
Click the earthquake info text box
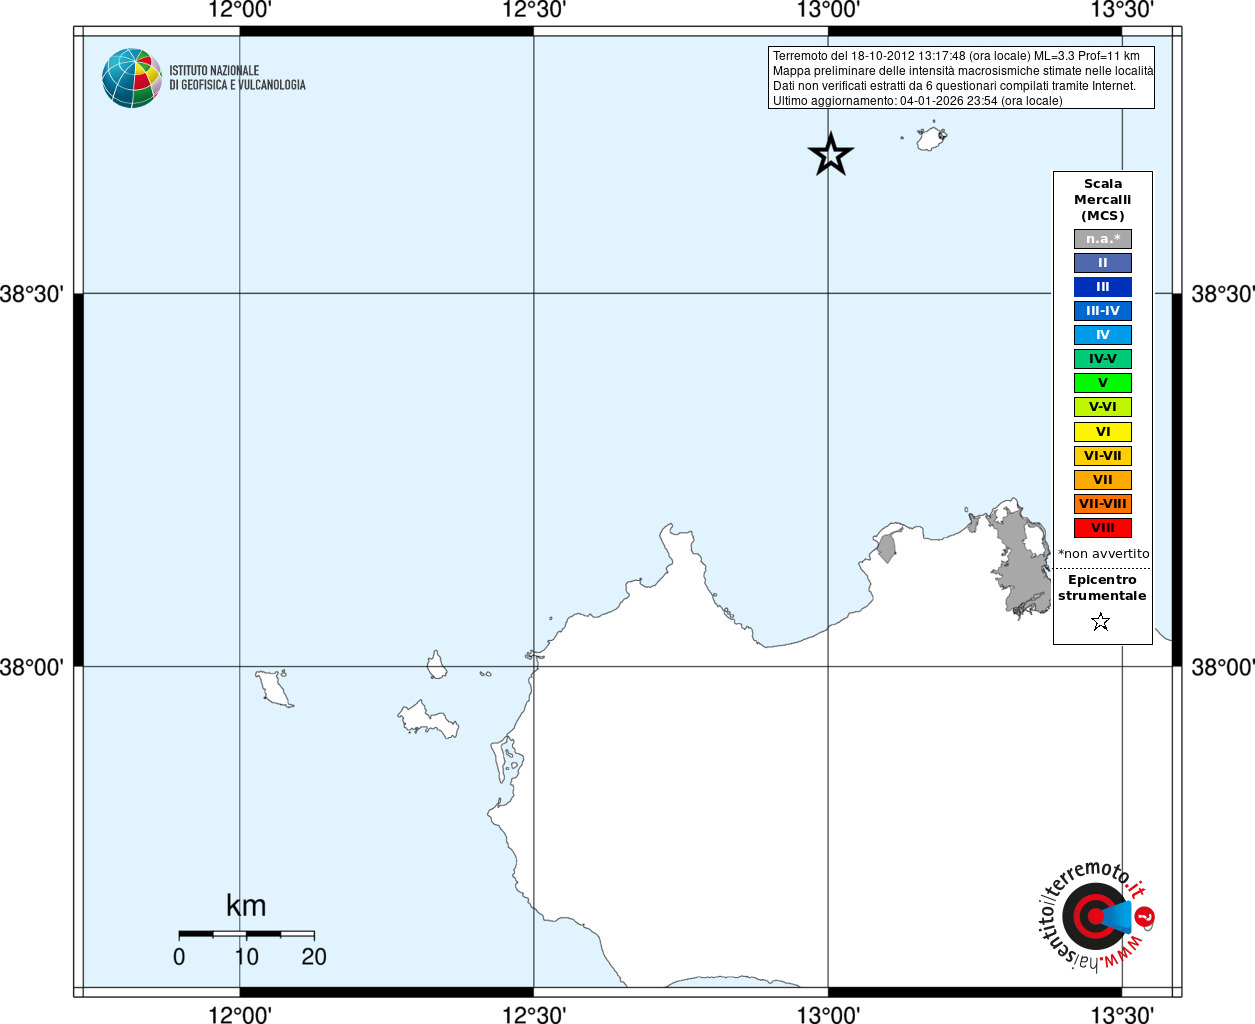click(961, 78)
